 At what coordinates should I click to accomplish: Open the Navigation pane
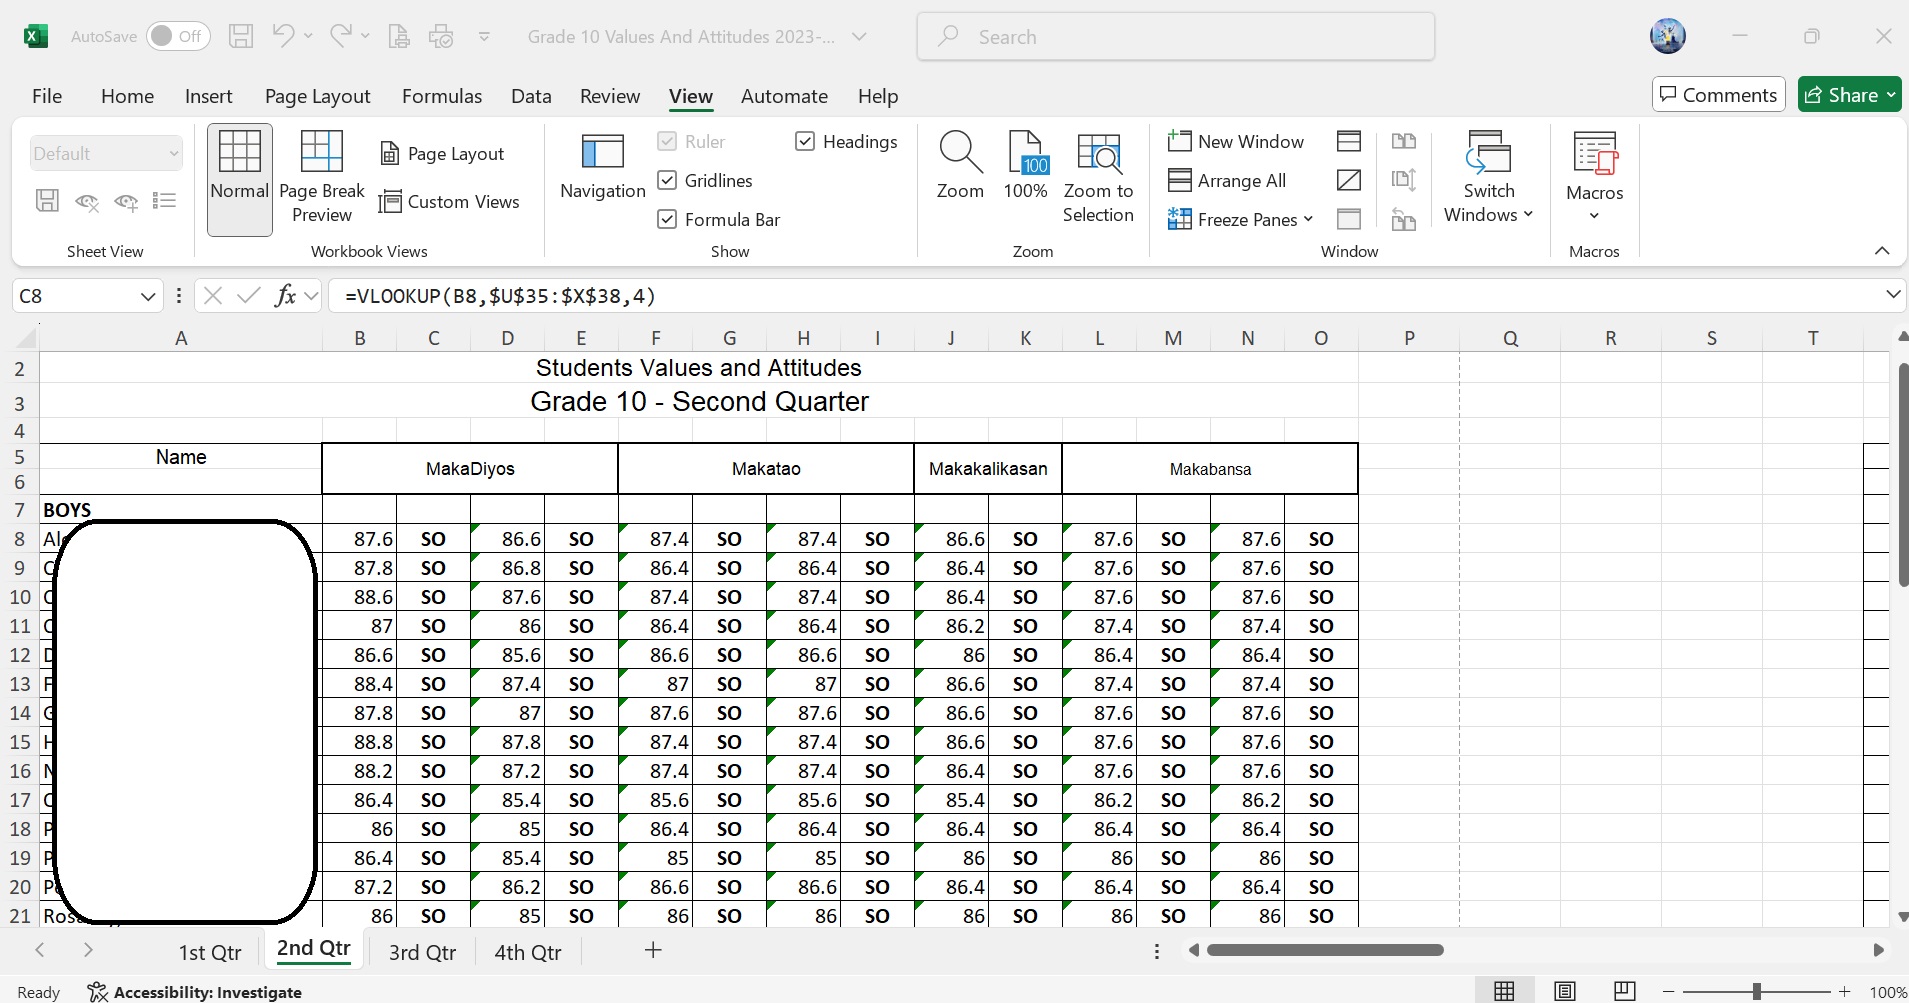pos(602,166)
